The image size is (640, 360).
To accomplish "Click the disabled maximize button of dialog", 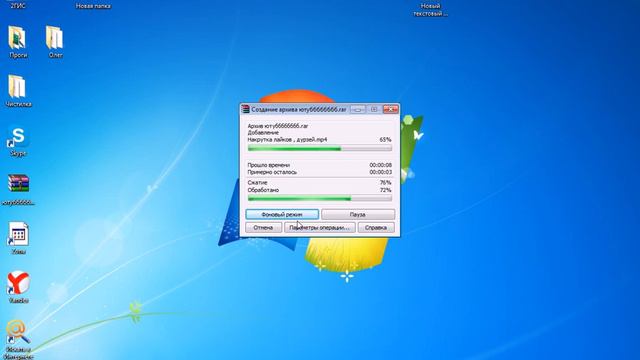I will 374,109.
